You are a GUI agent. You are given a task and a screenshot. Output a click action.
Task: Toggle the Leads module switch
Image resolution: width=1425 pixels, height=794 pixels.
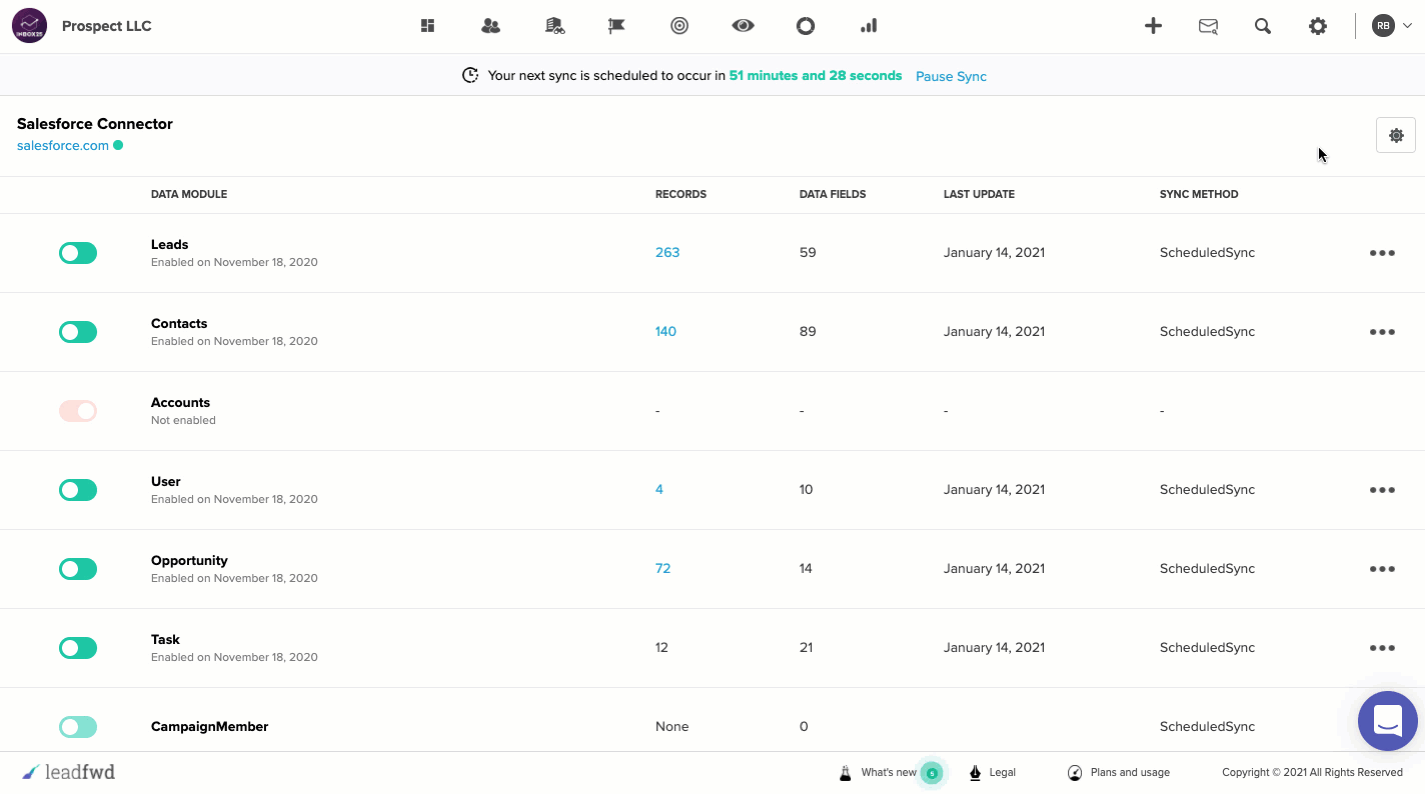tap(78, 253)
